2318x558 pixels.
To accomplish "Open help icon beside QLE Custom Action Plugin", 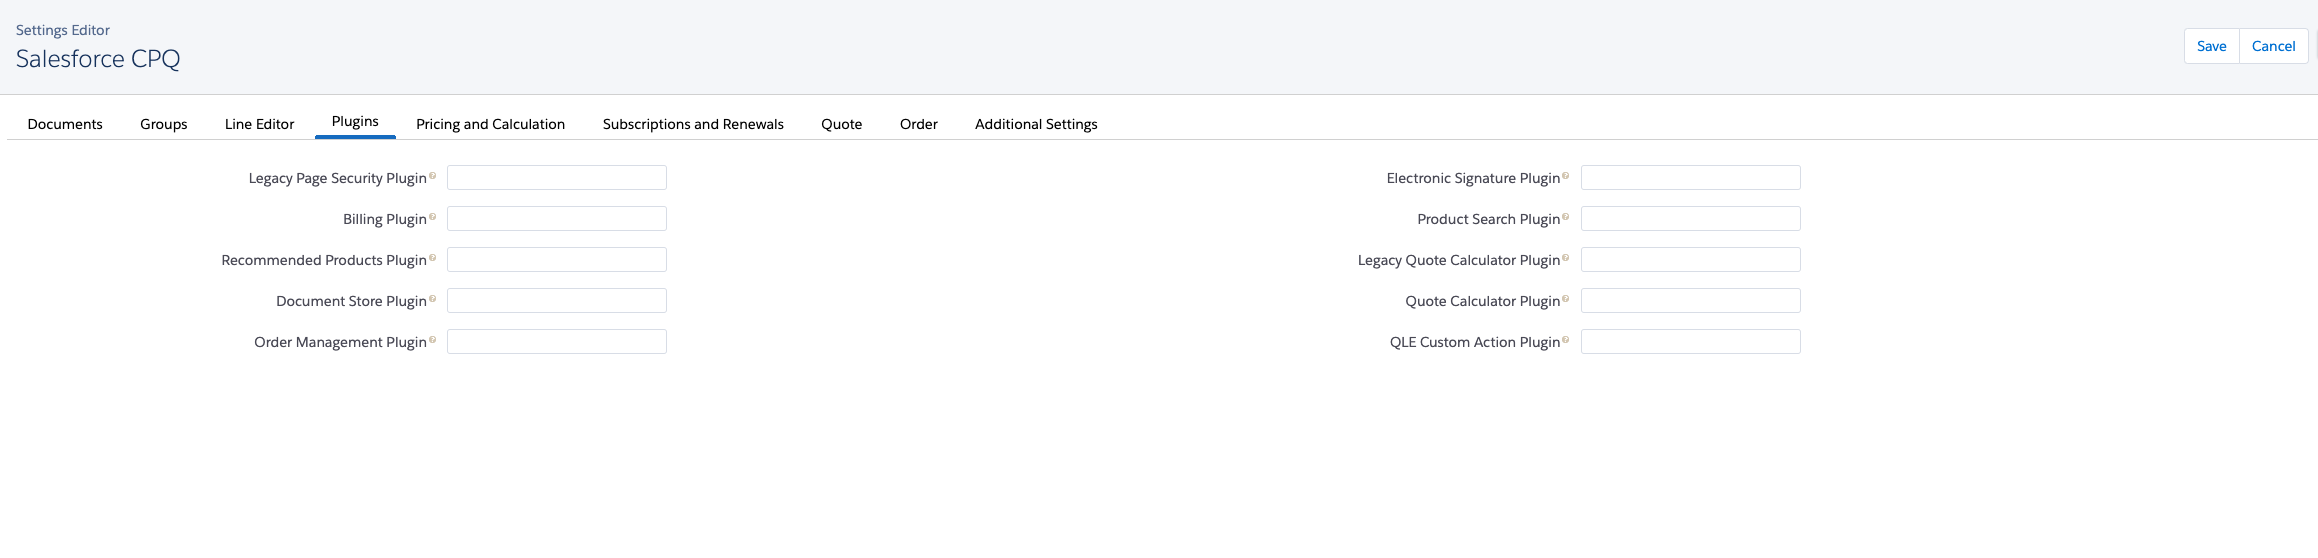I will 1565,340.
